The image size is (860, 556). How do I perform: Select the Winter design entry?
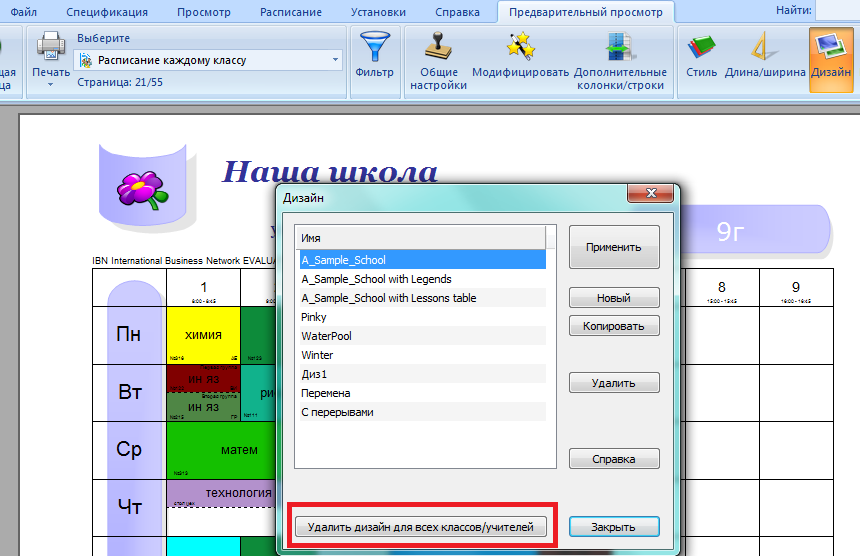[x=317, y=355]
